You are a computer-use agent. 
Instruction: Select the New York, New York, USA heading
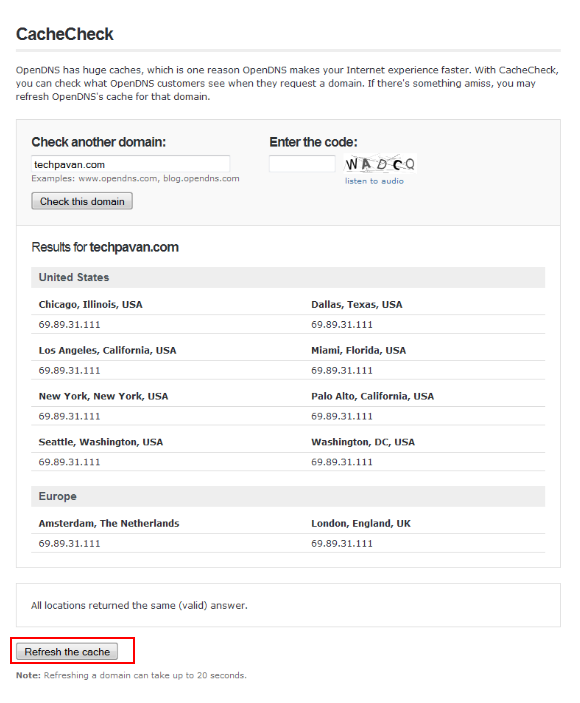point(104,396)
